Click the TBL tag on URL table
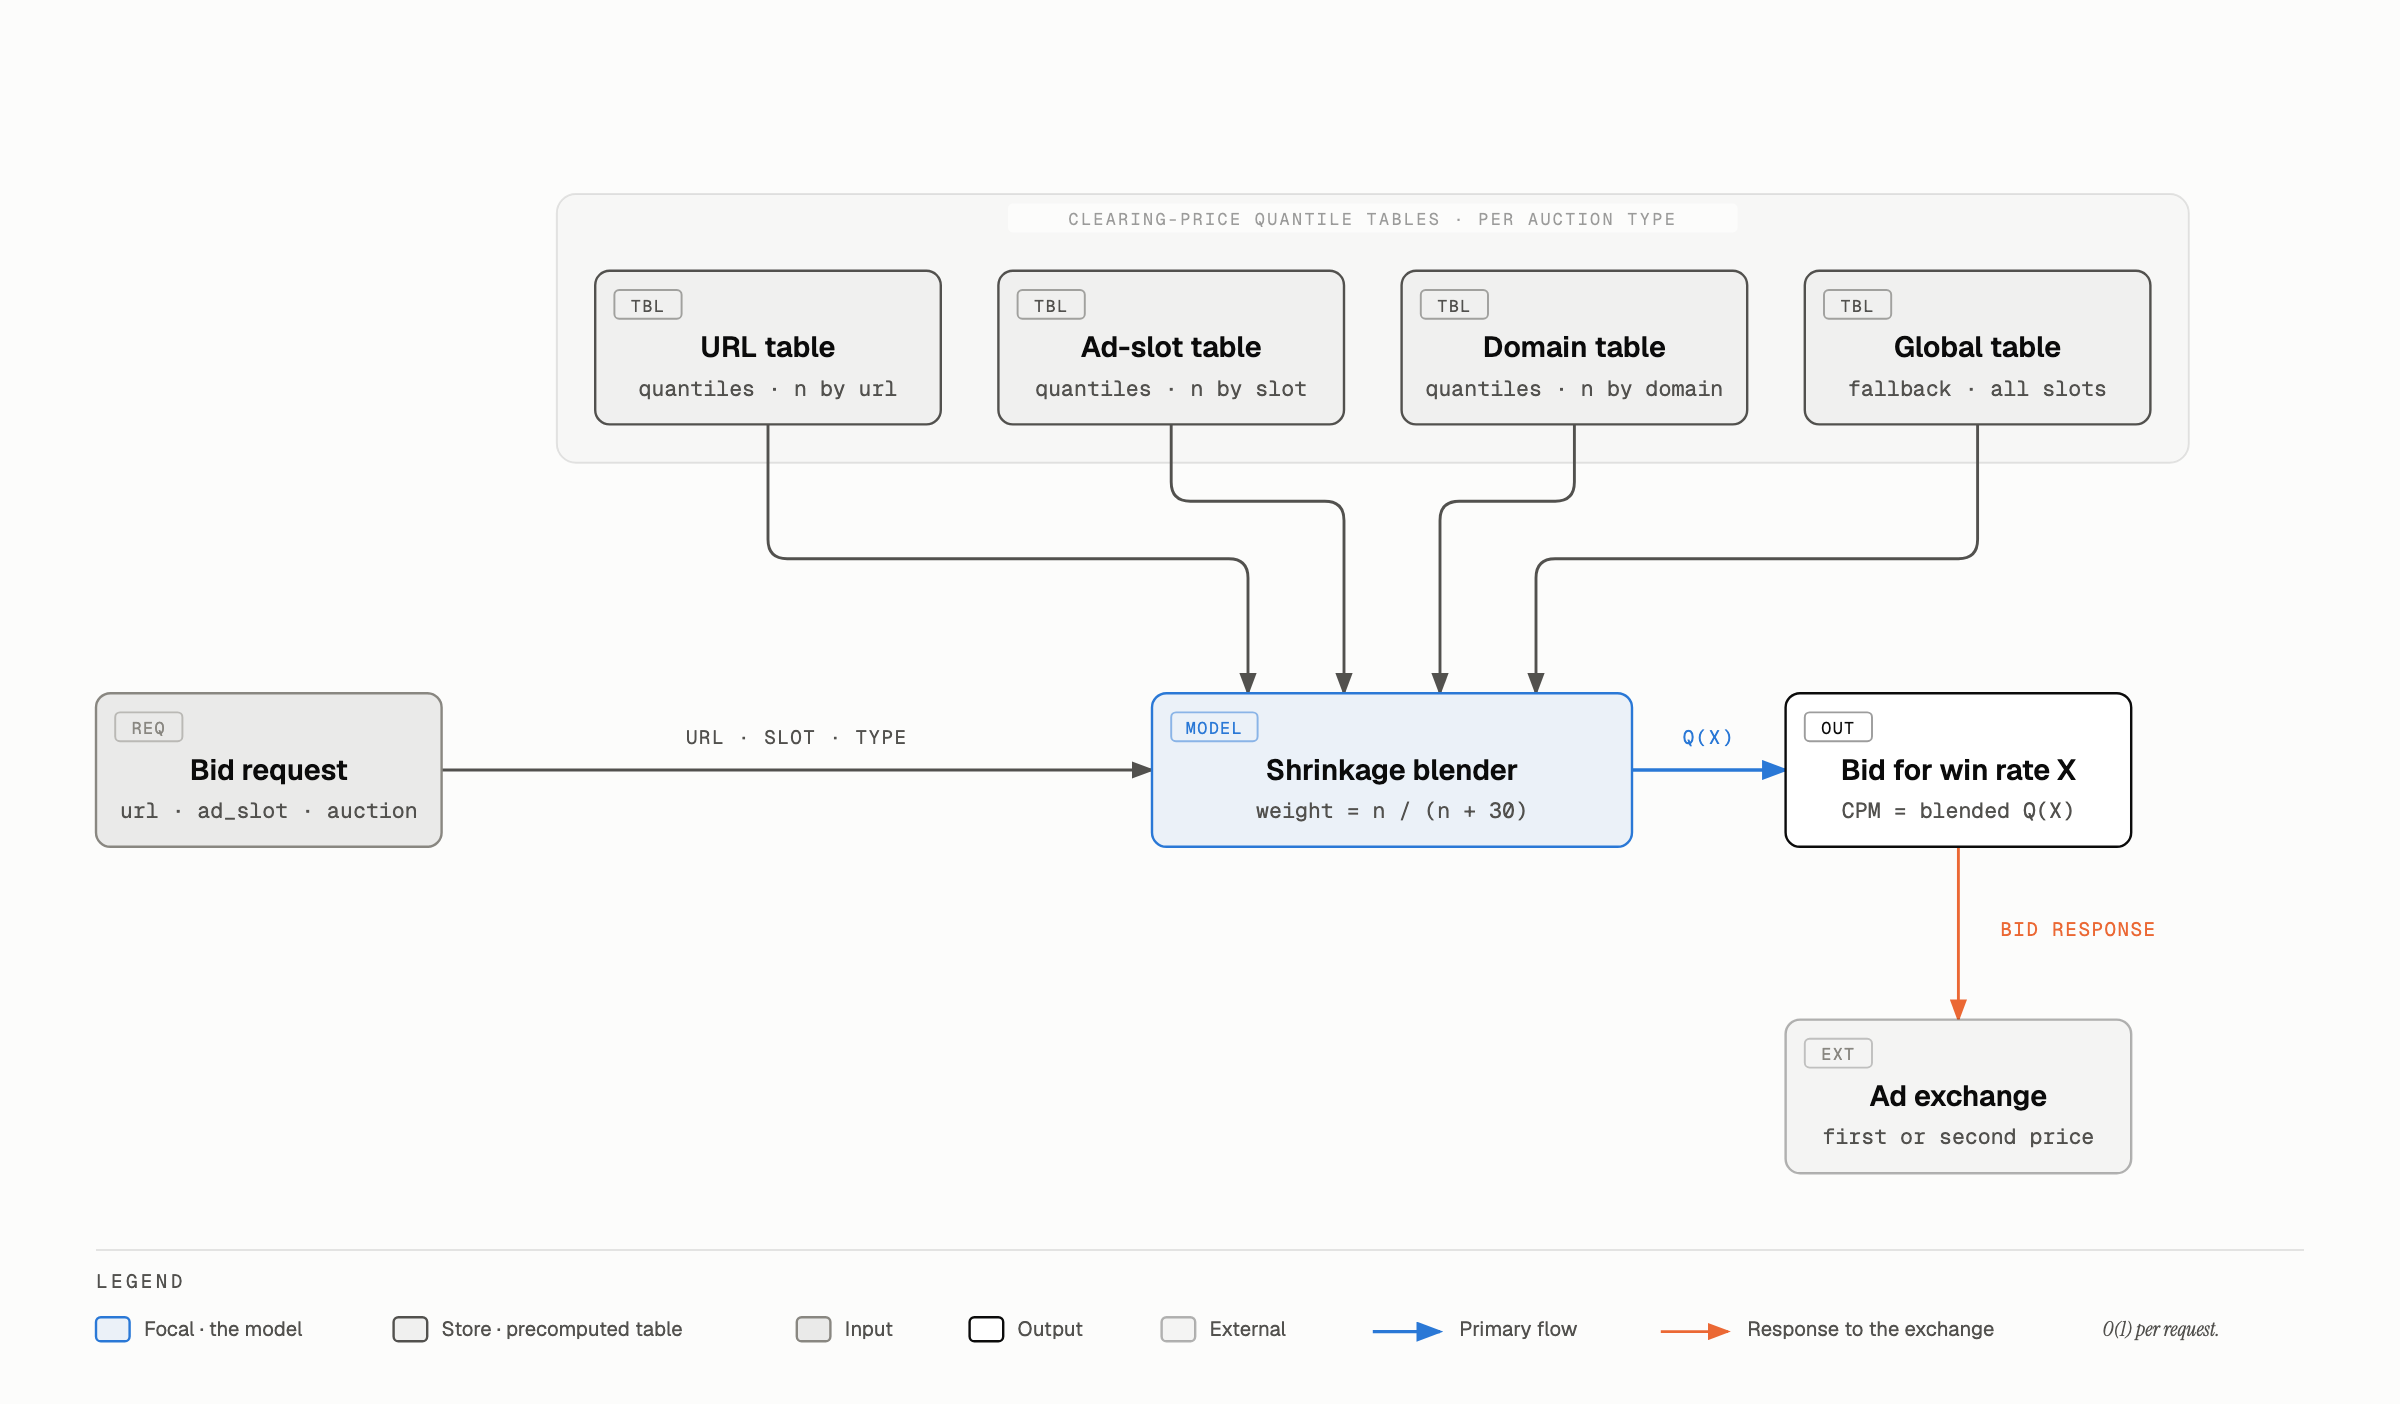This screenshot has height=1404, width=2400. [647, 305]
